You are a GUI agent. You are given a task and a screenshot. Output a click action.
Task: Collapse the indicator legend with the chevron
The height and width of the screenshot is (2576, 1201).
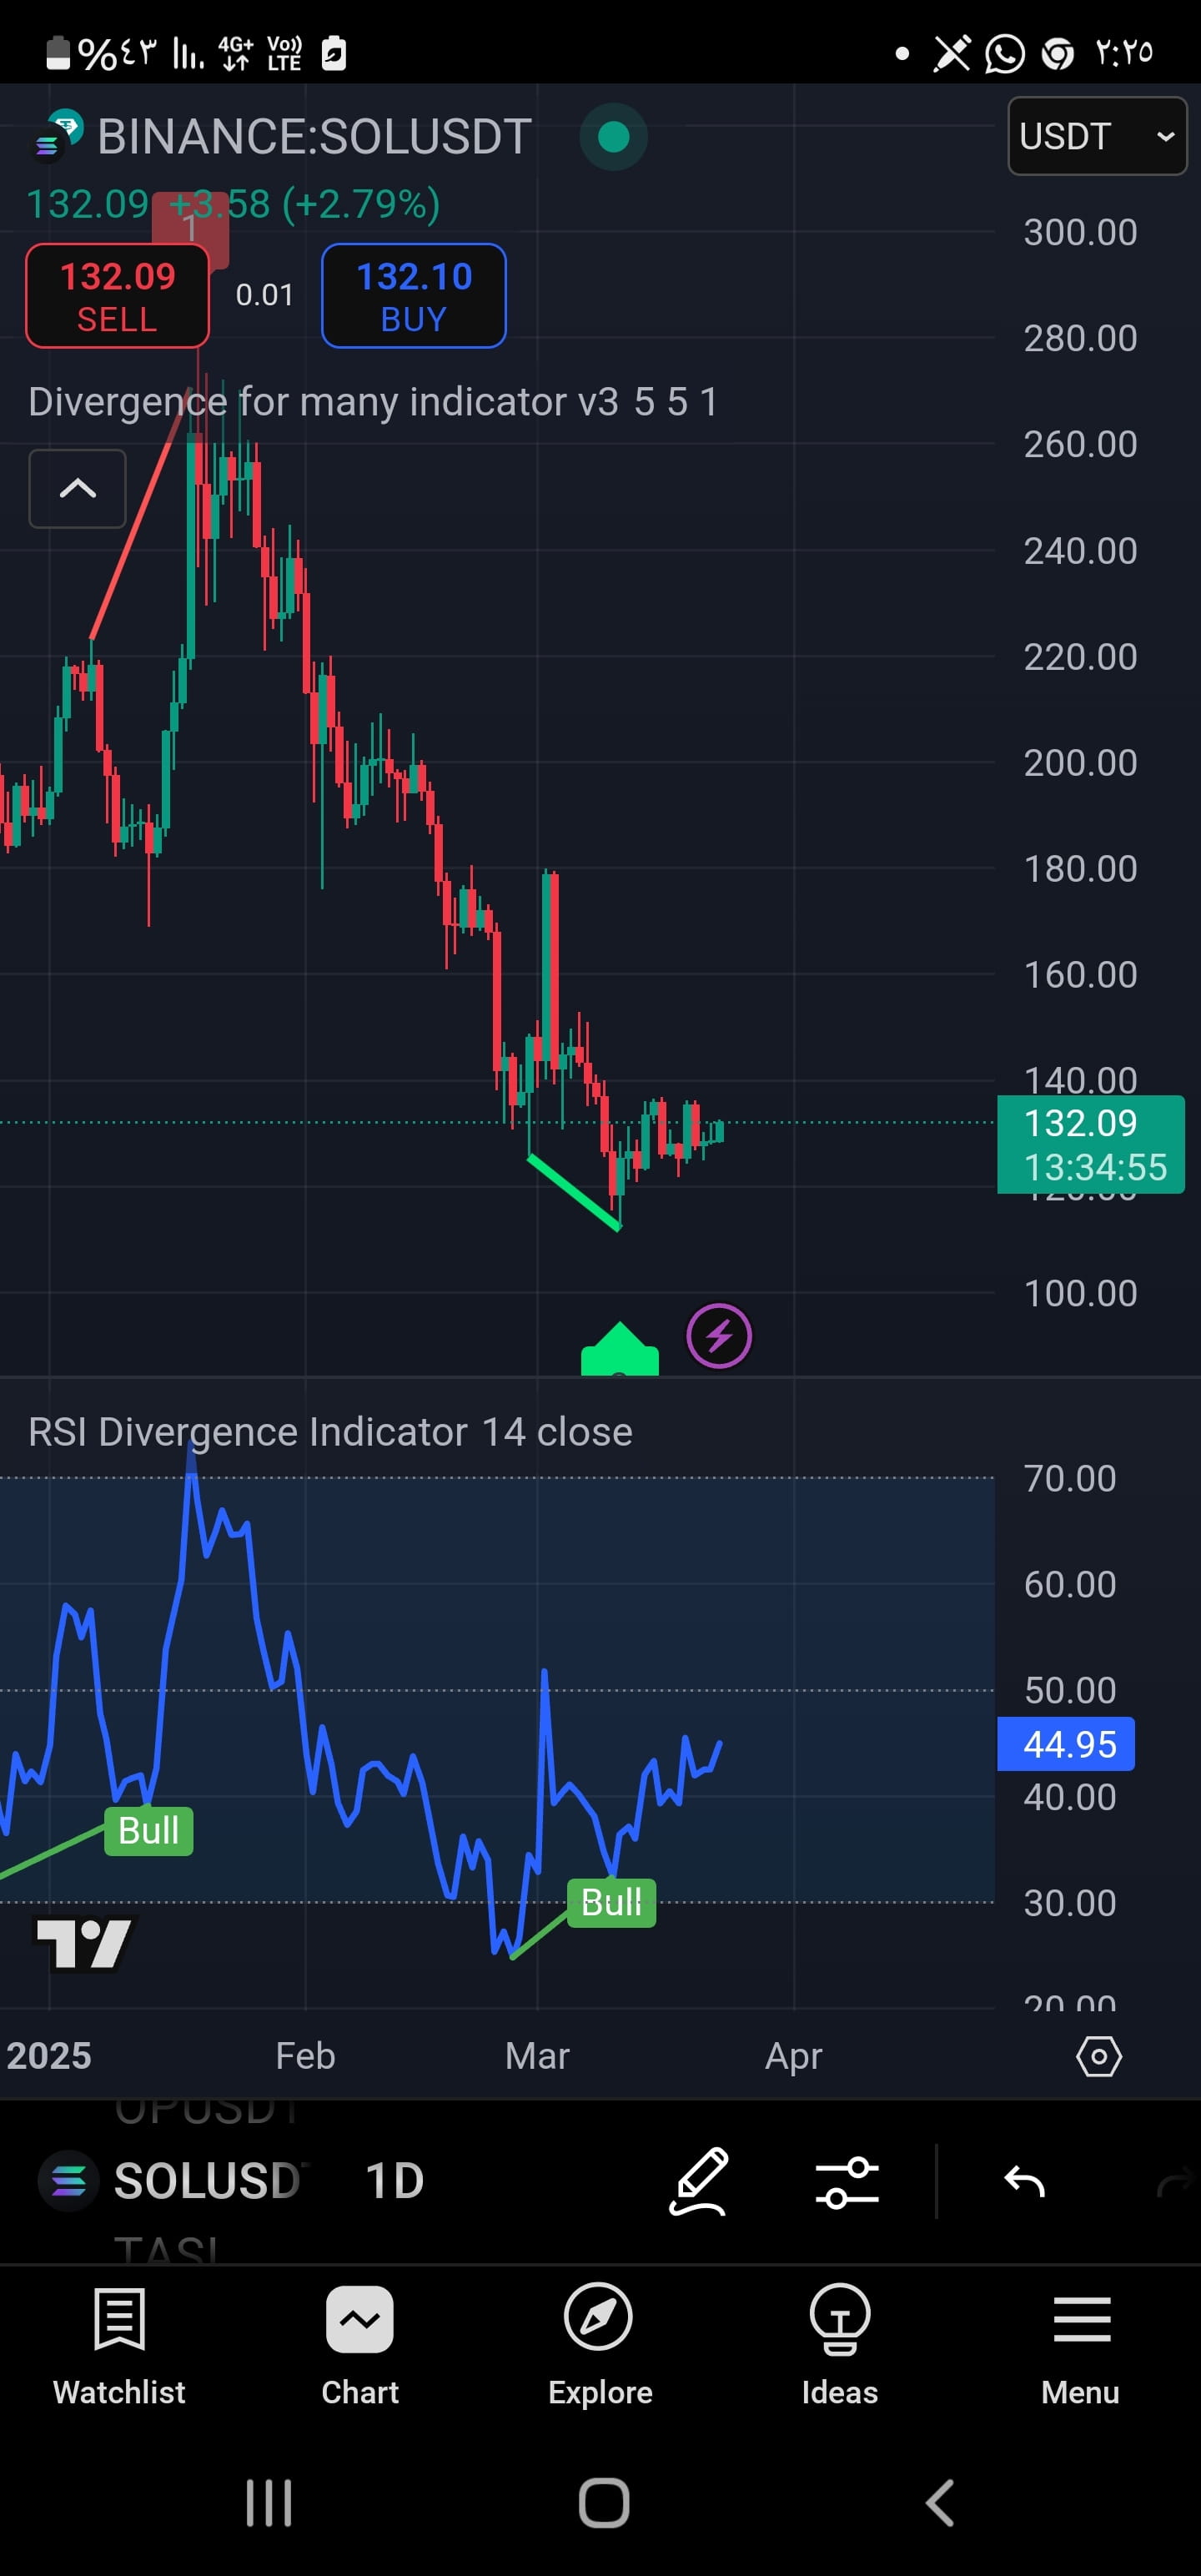pos(77,488)
